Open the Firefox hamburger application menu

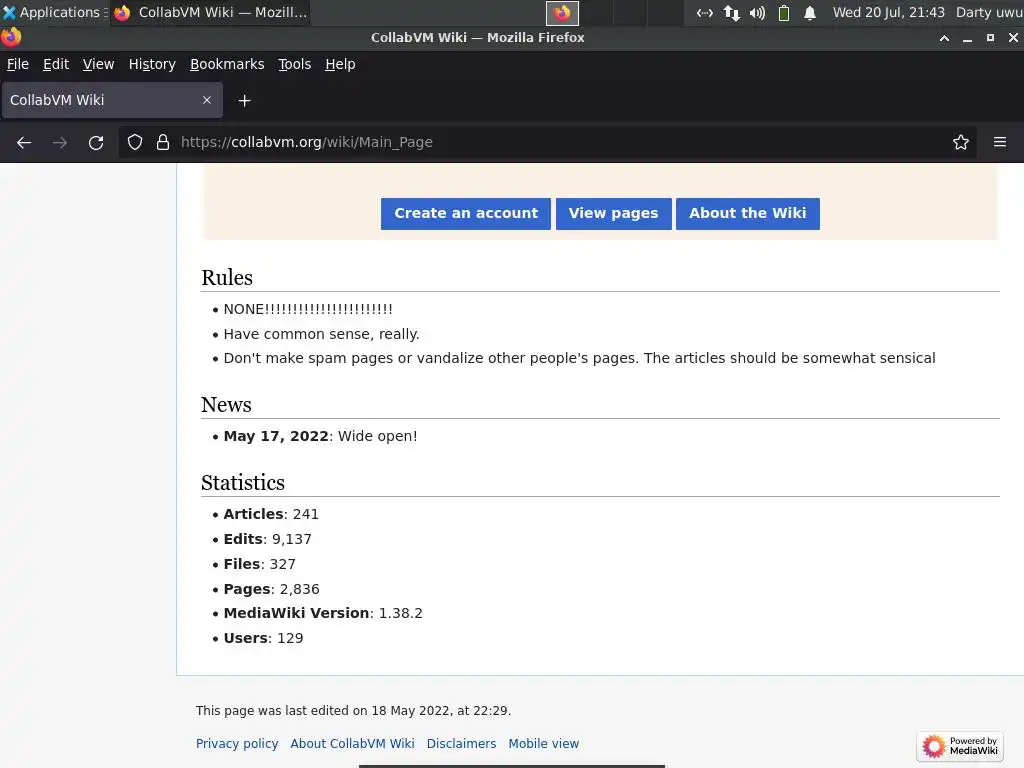(1000, 142)
